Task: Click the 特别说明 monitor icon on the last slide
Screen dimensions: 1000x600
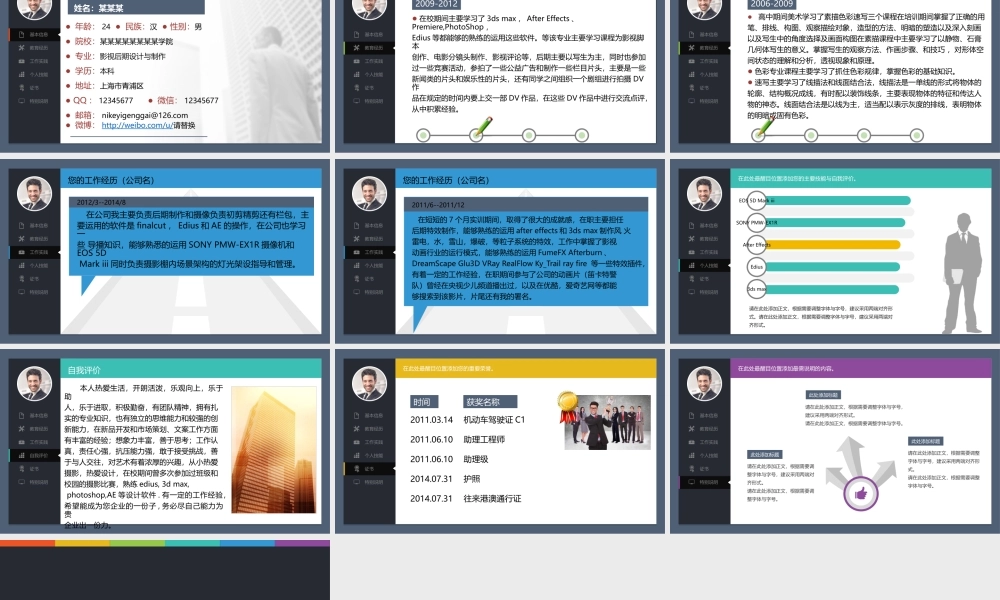Action: (691, 482)
